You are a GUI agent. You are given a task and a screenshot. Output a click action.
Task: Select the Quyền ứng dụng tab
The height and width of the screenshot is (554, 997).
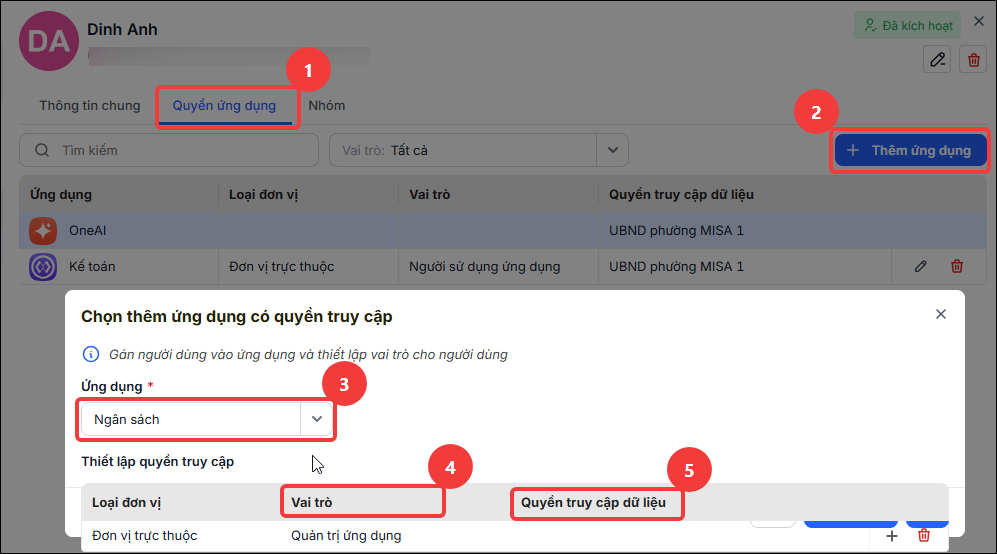pos(224,106)
